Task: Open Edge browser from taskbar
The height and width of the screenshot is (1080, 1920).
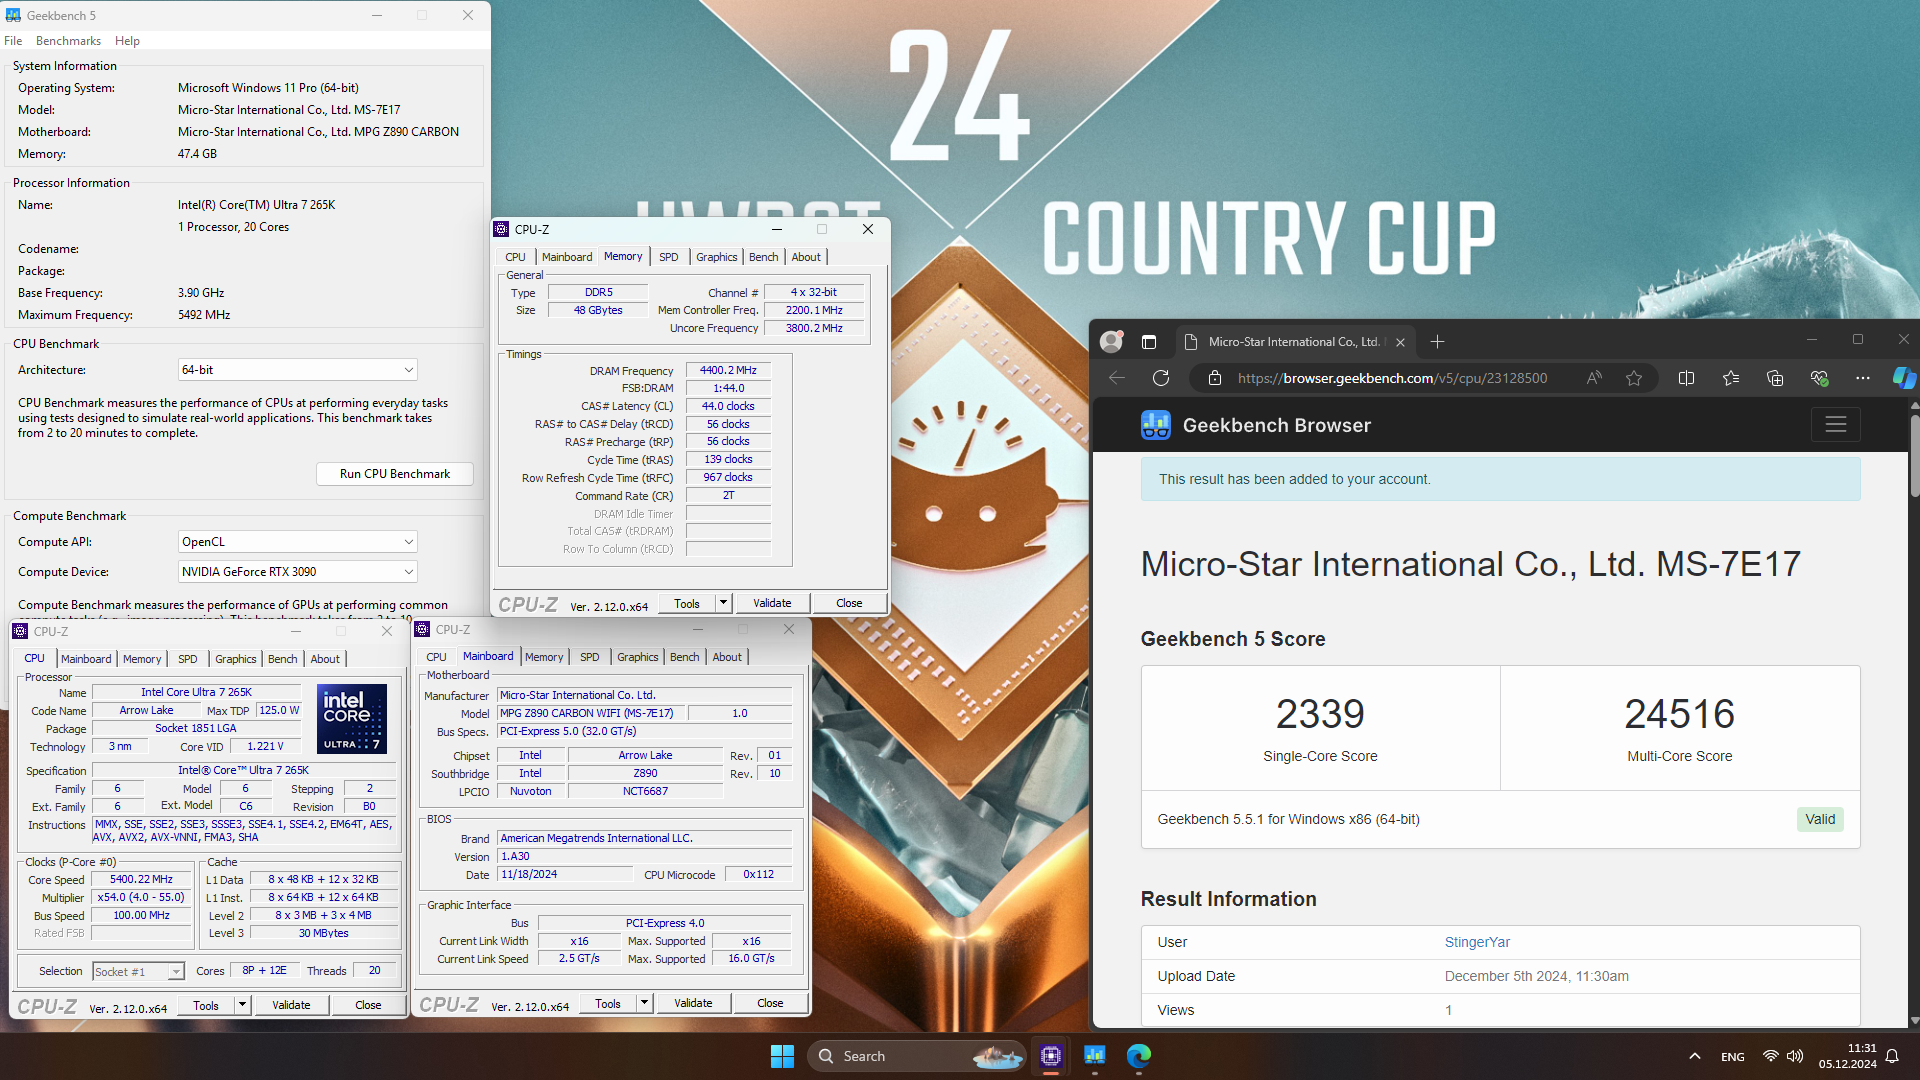Action: coord(1139,1056)
